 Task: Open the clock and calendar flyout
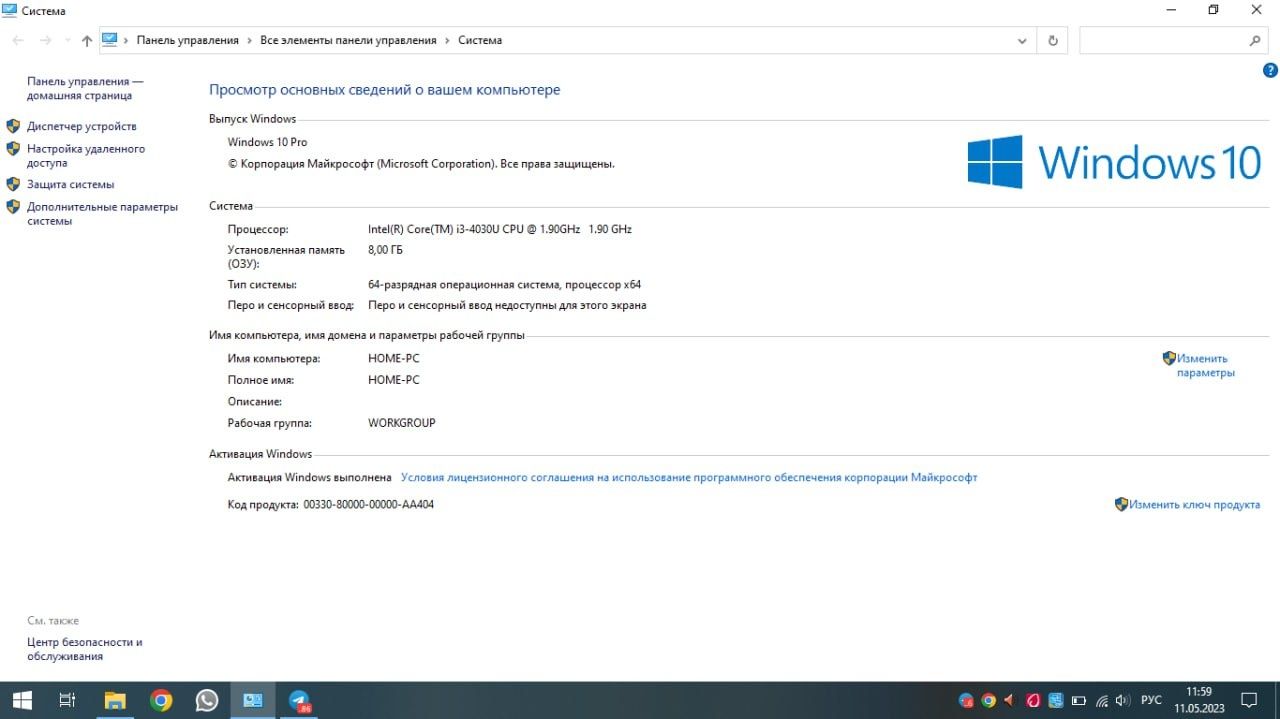1199,700
